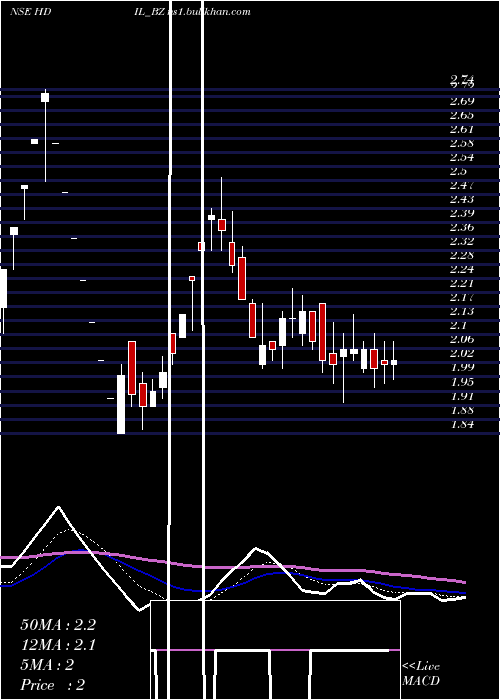
Task: Select the 2.65 price level label
Action: tap(462, 115)
